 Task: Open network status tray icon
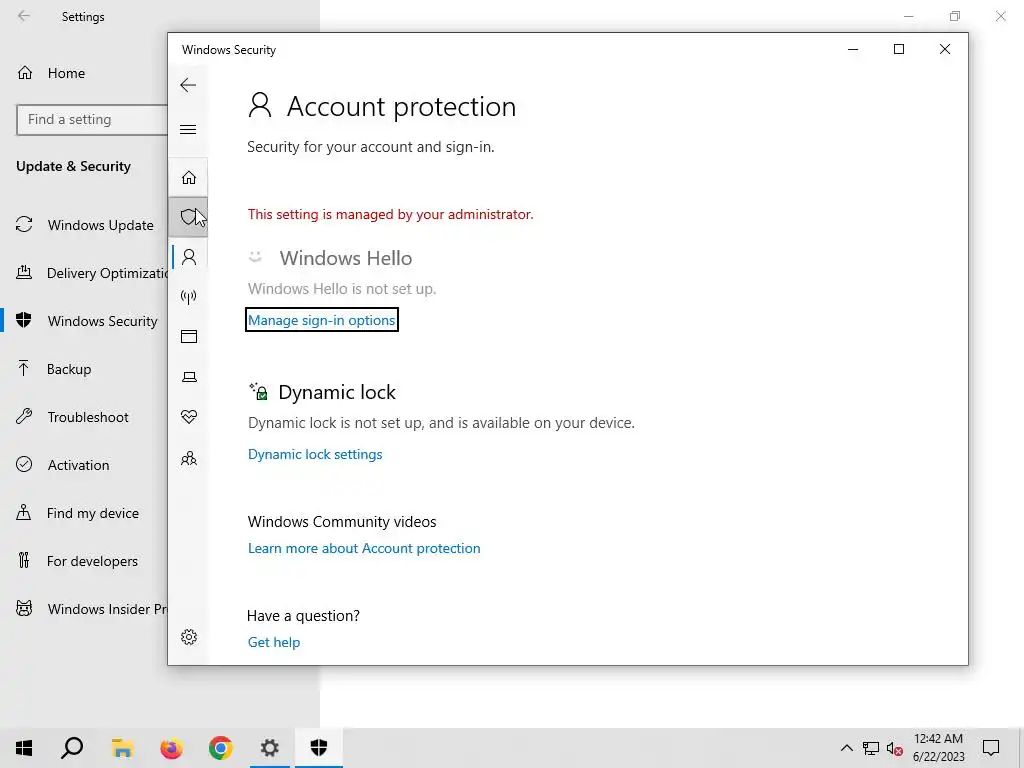tap(871, 748)
